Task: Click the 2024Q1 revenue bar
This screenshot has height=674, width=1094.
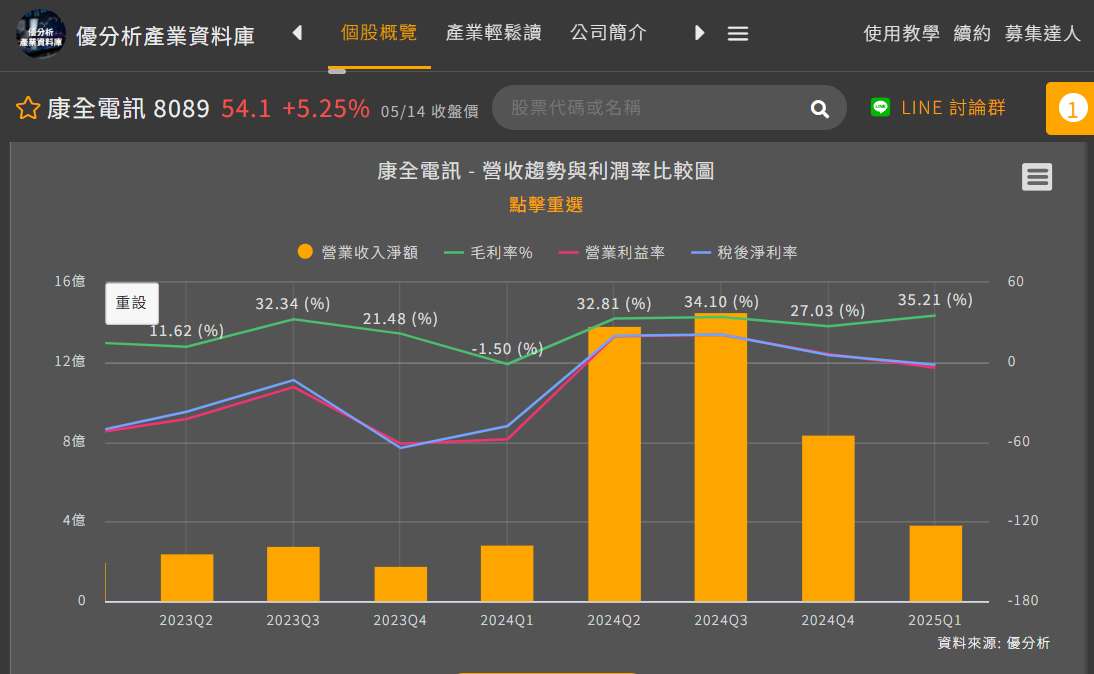Action: pyautogui.click(x=507, y=574)
